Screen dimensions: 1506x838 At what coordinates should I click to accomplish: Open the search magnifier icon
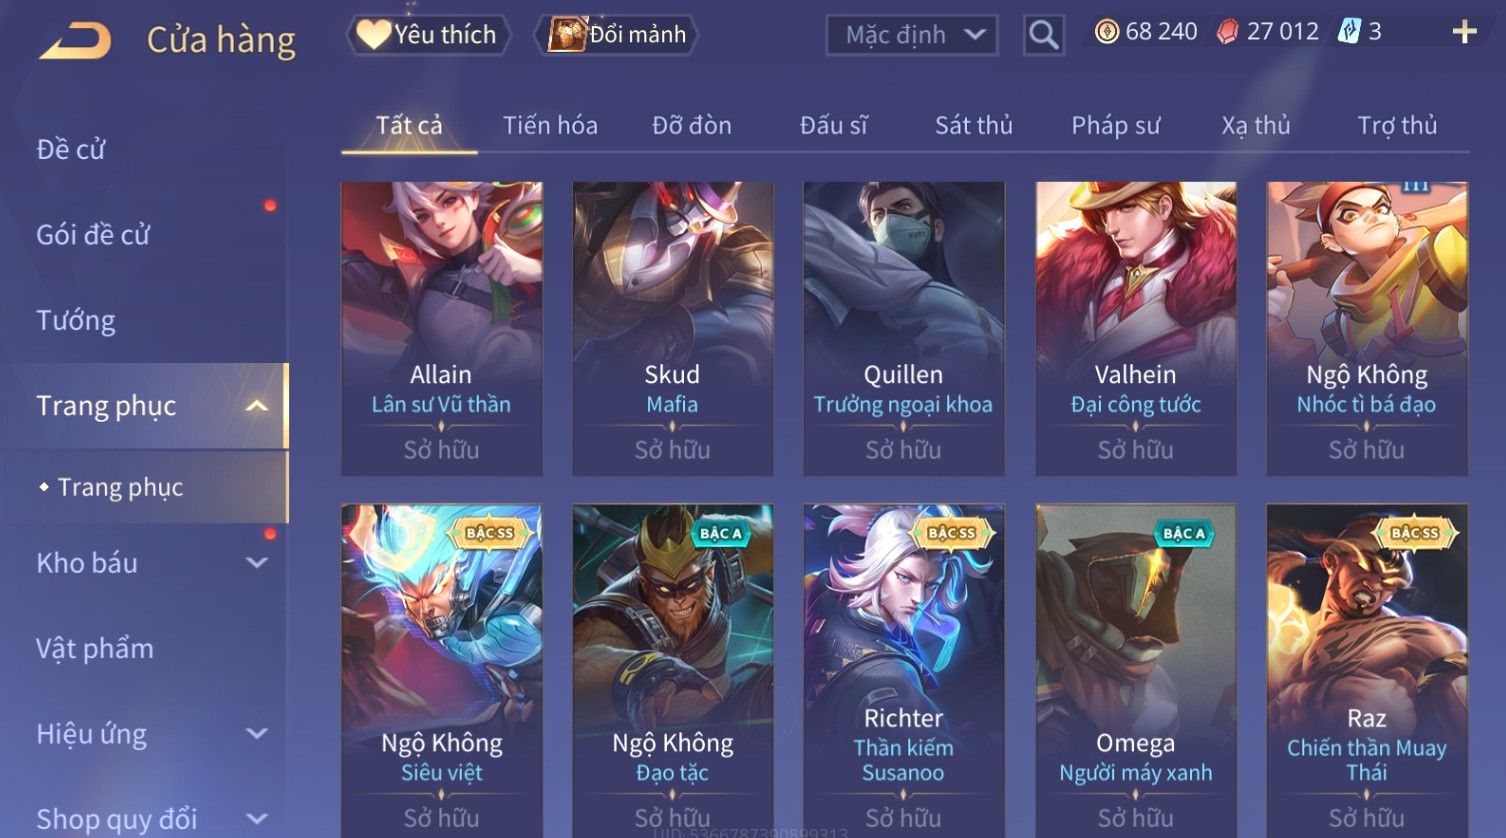1043,35
